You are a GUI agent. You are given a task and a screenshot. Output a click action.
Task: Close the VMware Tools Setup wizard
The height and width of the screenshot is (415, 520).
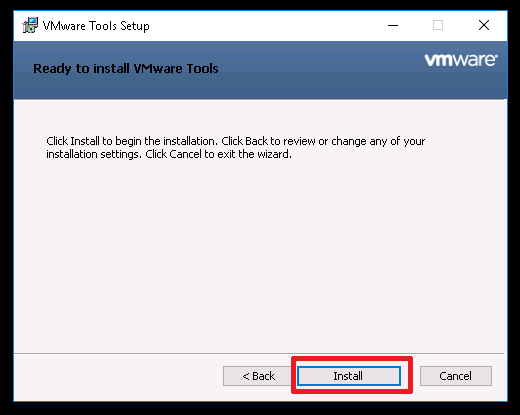pos(484,25)
